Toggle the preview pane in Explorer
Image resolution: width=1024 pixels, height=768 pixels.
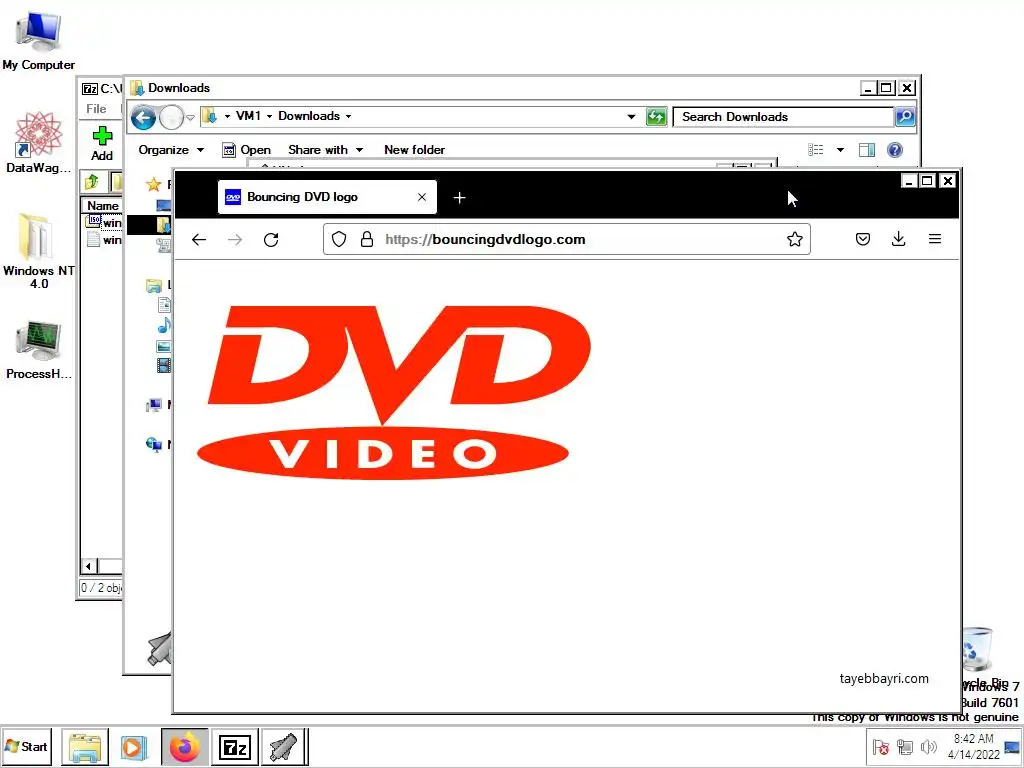point(867,150)
